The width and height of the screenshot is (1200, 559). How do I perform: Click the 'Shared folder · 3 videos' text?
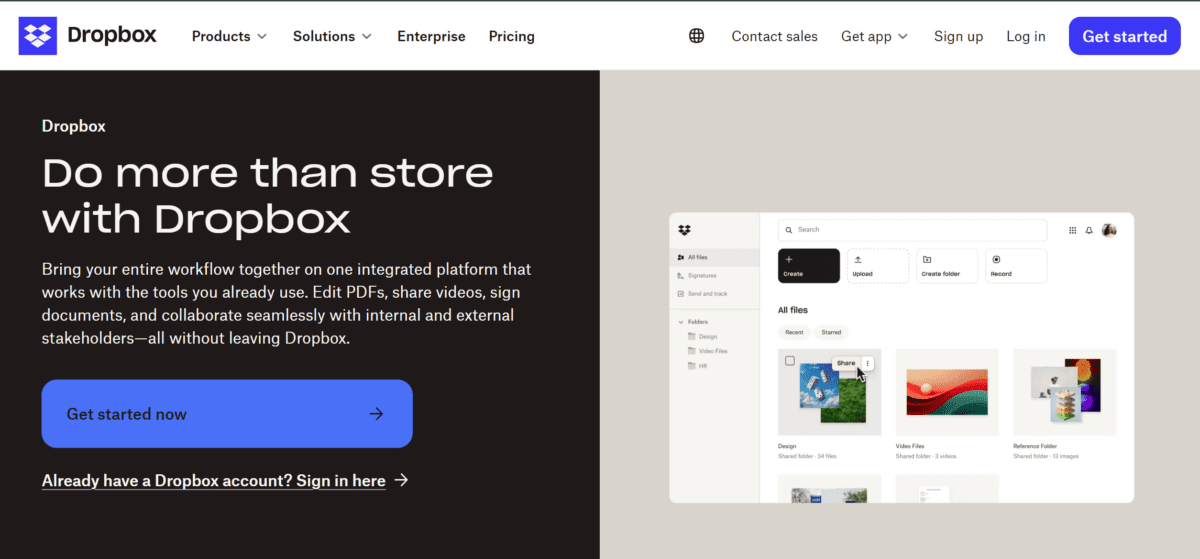(x=926, y=456)
